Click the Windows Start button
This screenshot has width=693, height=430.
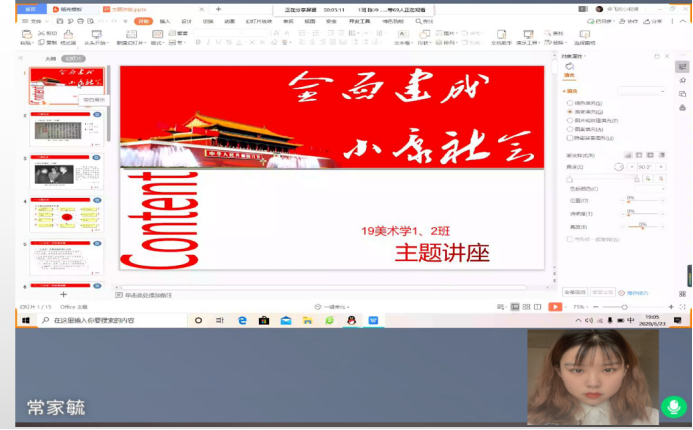[x=26, y=320]
